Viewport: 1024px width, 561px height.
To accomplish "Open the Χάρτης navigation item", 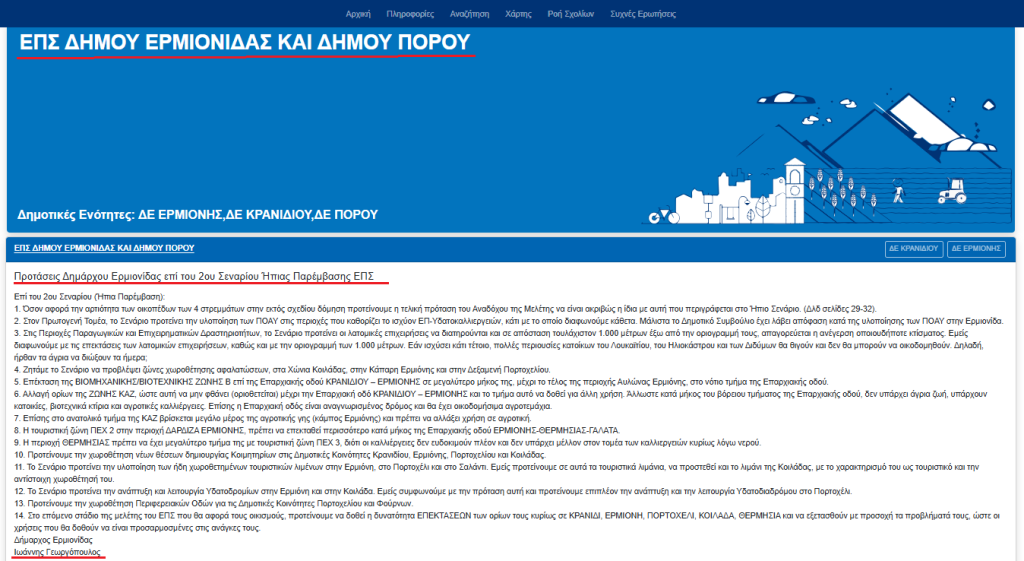I will point(519,14).
